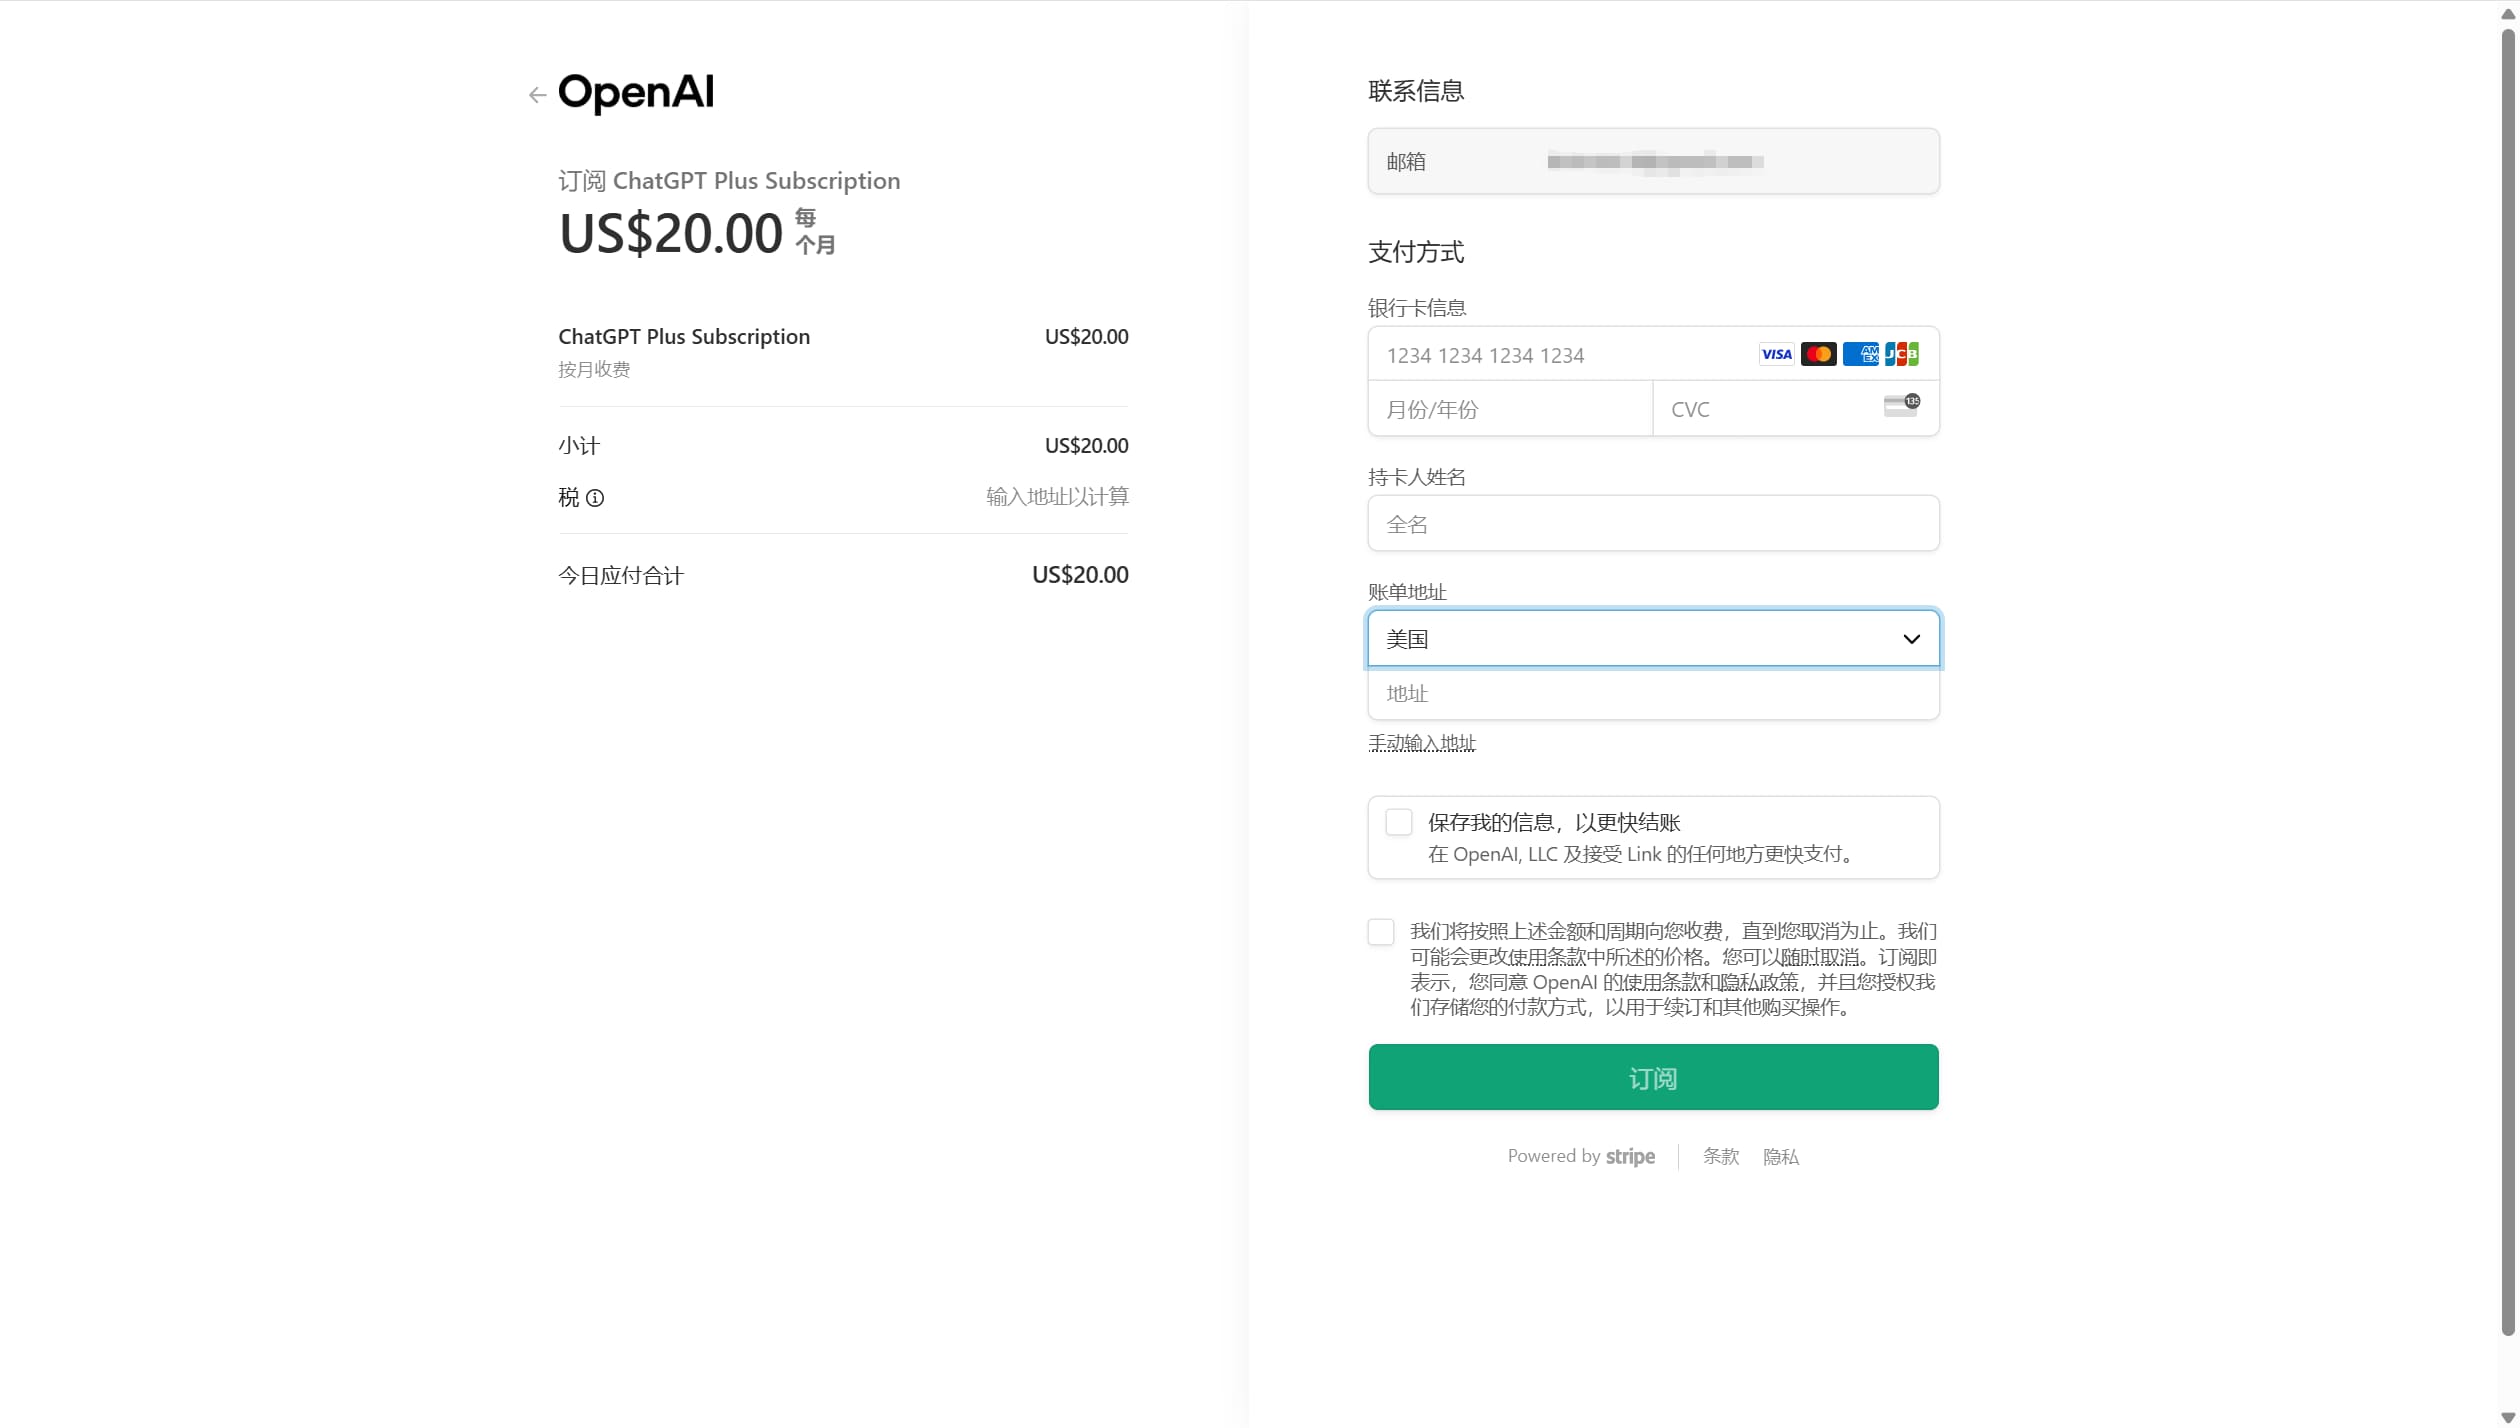Click the green 订阅 subscribe button
Screen dimensions: 2520x1428
(x=1653, y=1077)
